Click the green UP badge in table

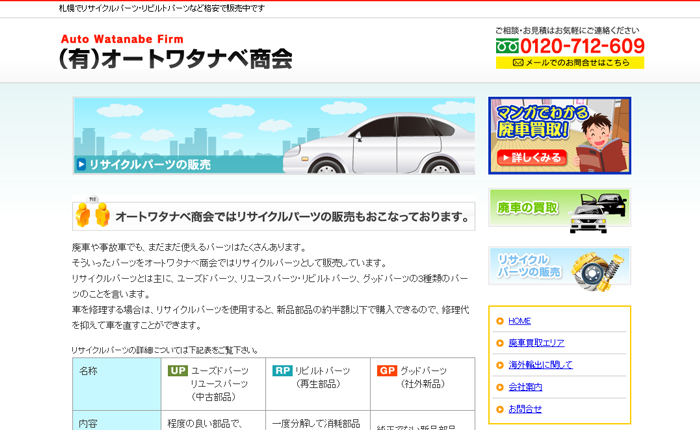(x=178, y=371)
